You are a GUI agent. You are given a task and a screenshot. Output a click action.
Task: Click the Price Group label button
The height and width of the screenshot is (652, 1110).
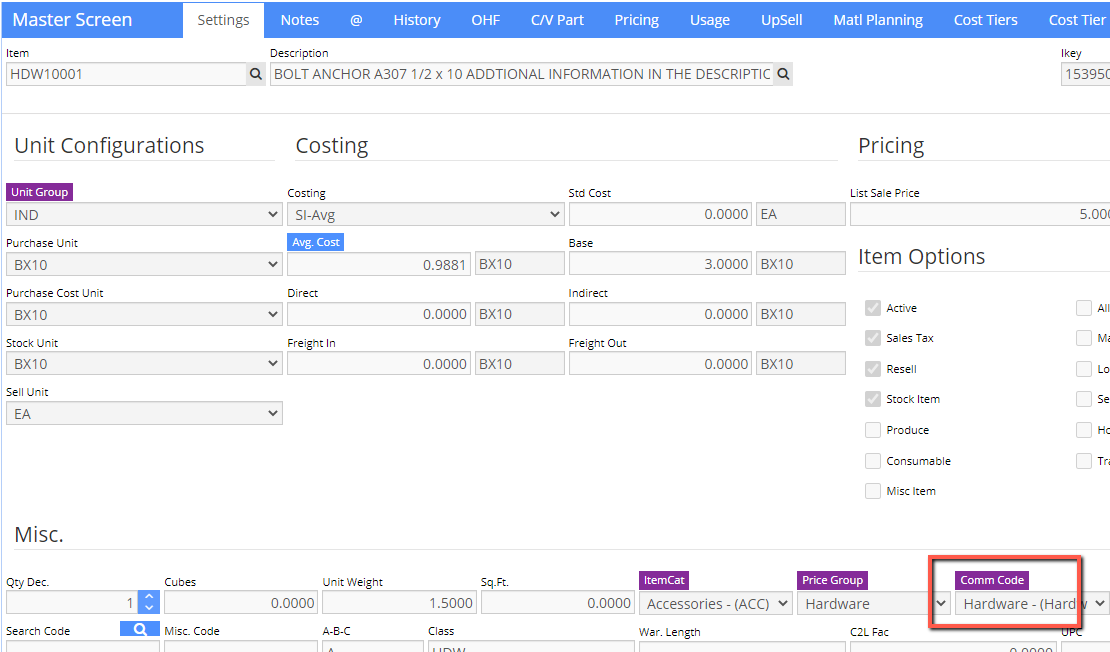coord(832,580)
